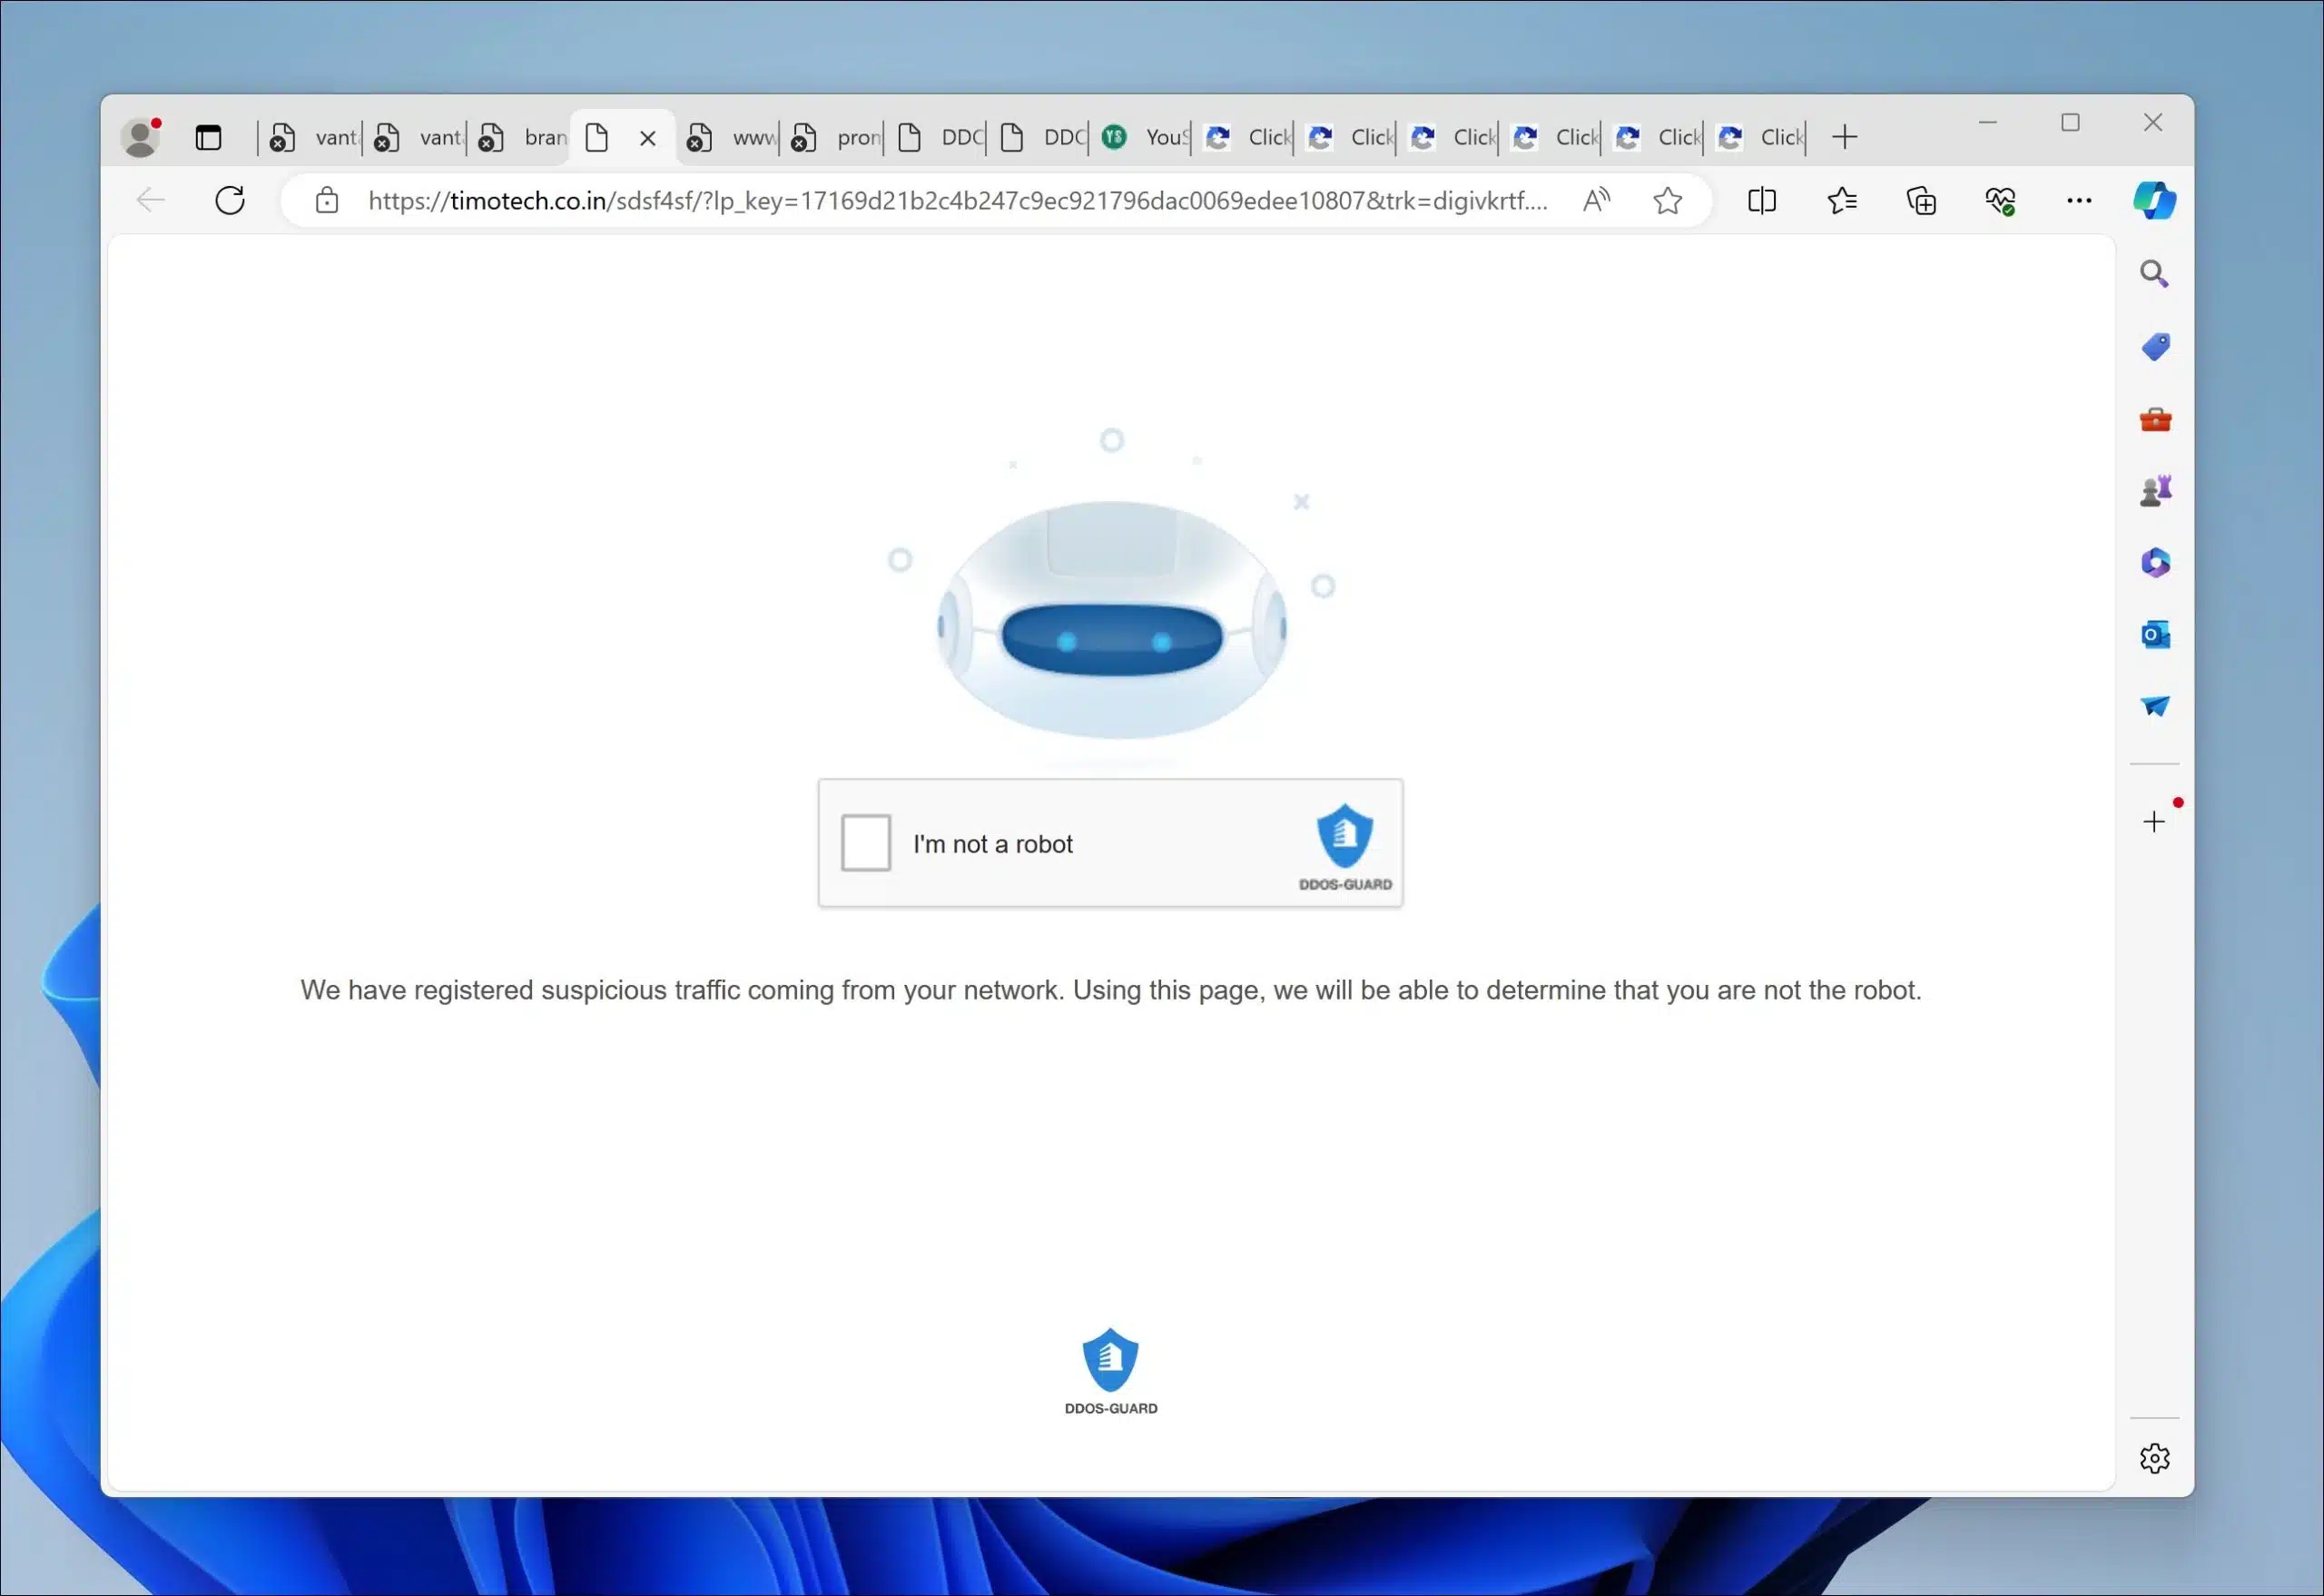Switch to the second 'vant' tab
The width and height of the screenshot is (2324, 1596).
click(415, 137)
